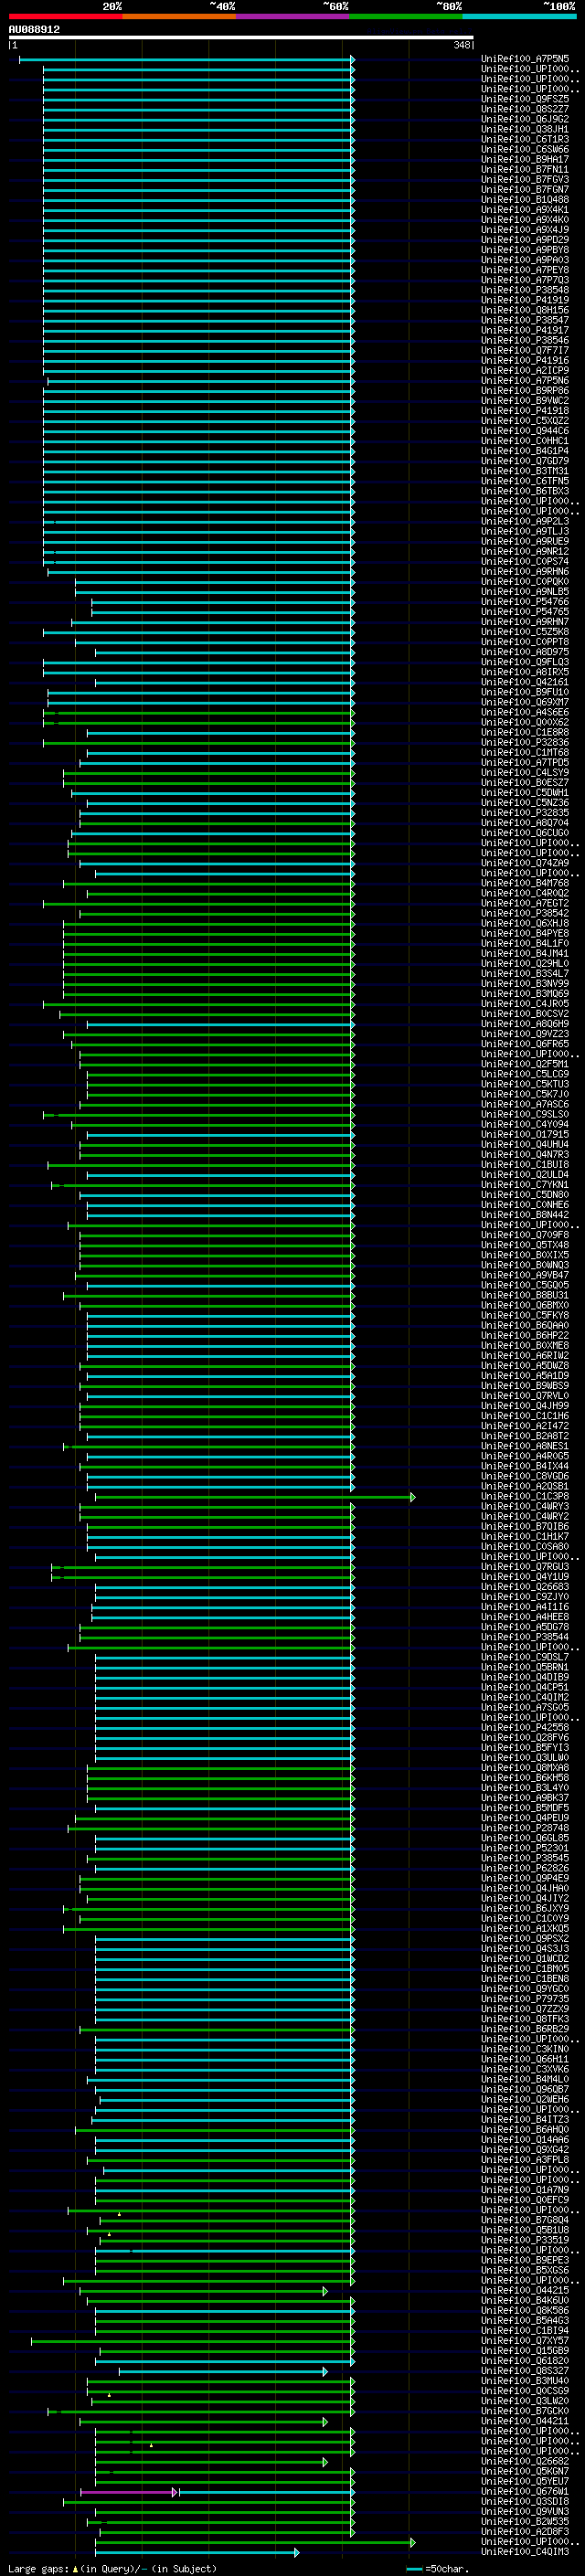585x2576 pixels.
Task: Select the UniRef100_Q3SDI8 label
Action: [x=525, y=2501]
